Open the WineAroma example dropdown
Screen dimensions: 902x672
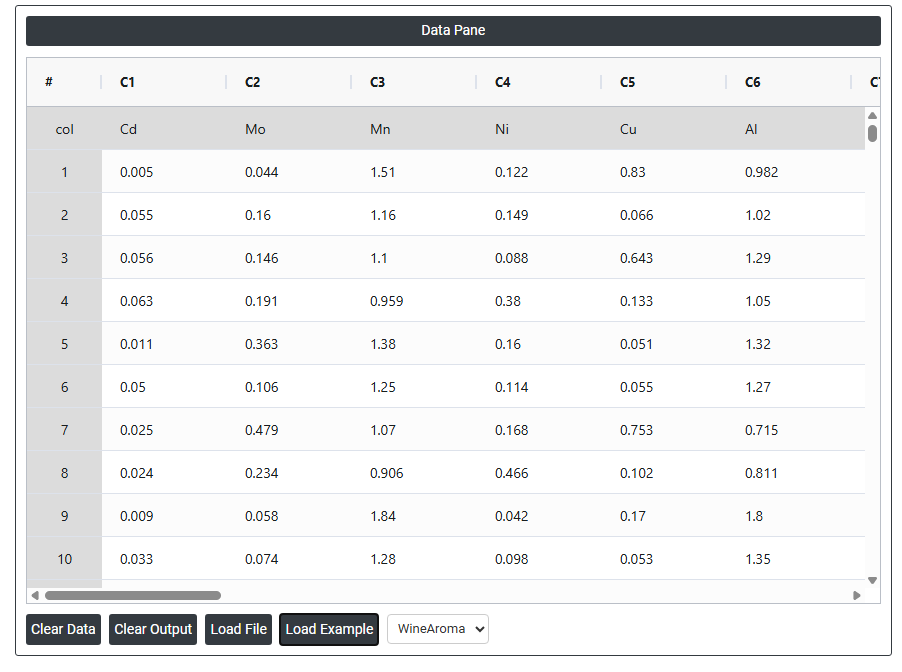click(438, 629)
